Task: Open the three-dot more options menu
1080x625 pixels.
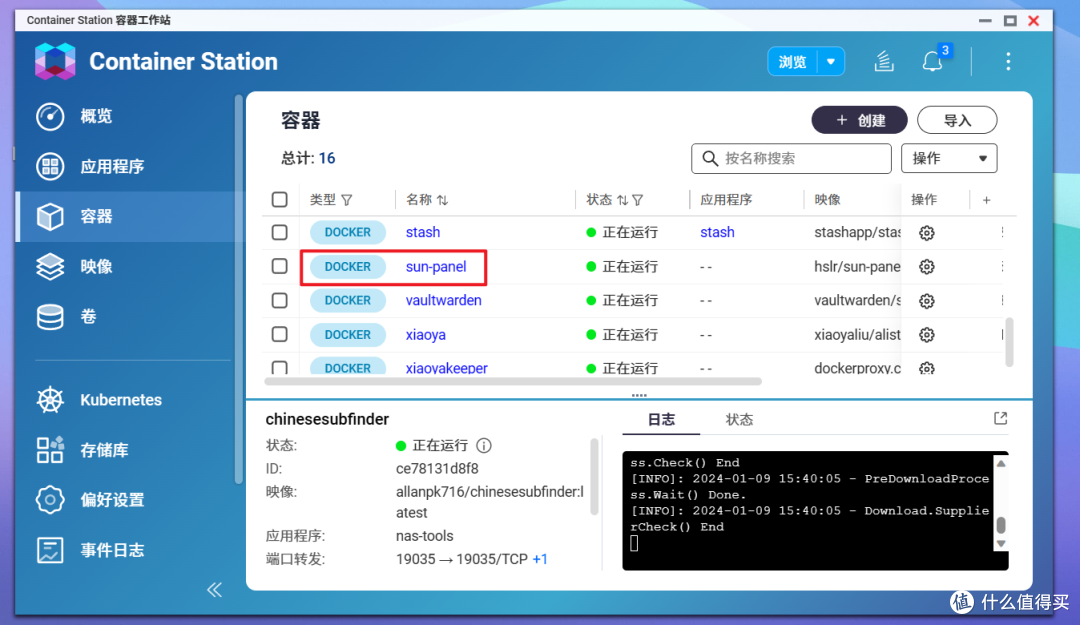Action: coord(1008,61)
